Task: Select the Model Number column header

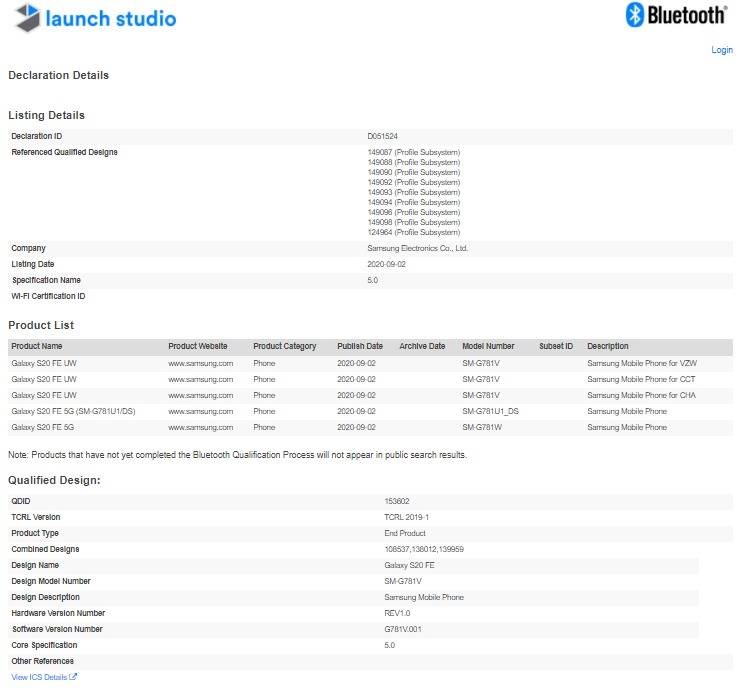Action: click(x=488, y=346)
